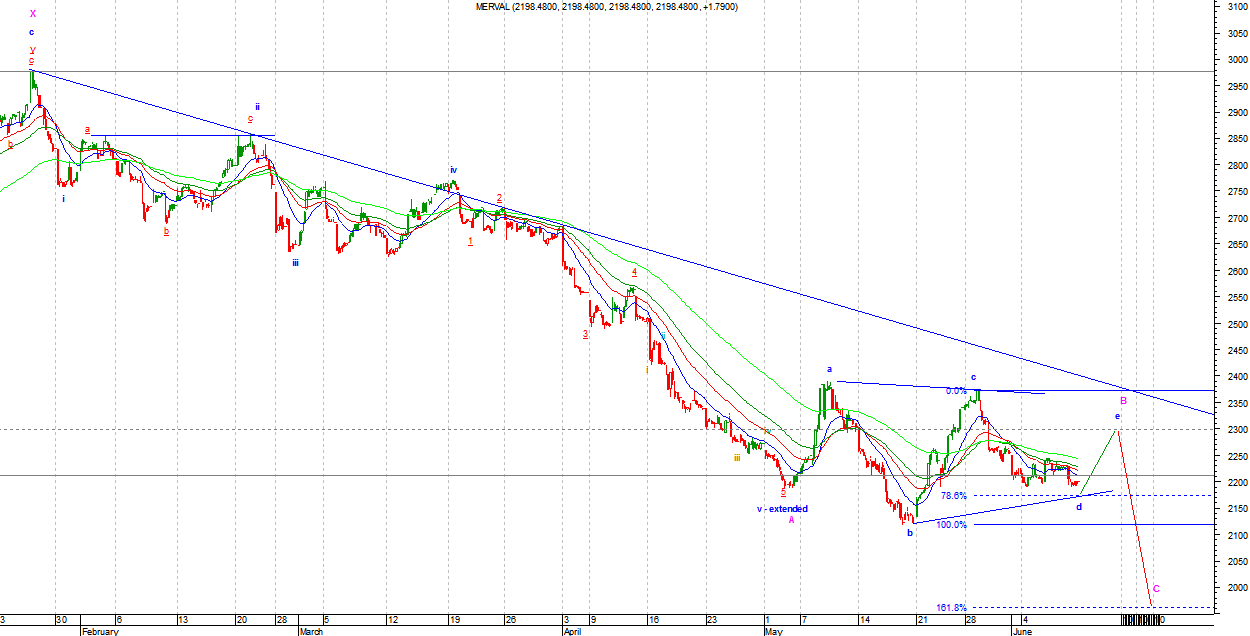Click the May month label on time axis

coord(773,631)
